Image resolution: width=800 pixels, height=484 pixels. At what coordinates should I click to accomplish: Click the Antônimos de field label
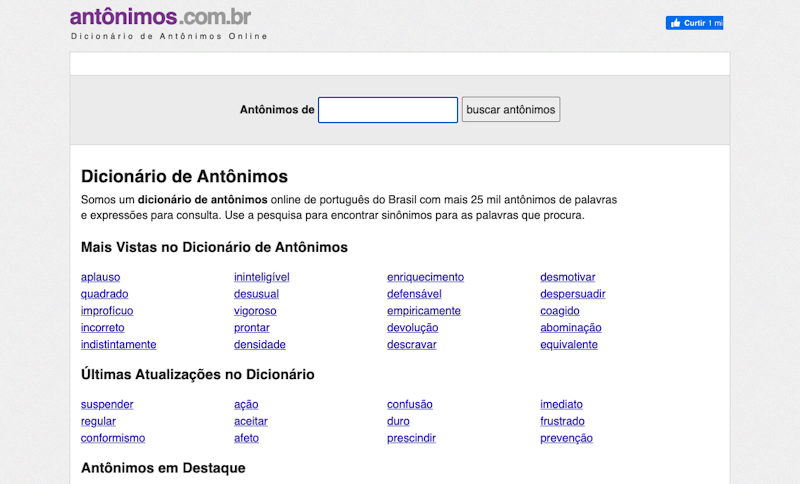click(x=277, y=110)
